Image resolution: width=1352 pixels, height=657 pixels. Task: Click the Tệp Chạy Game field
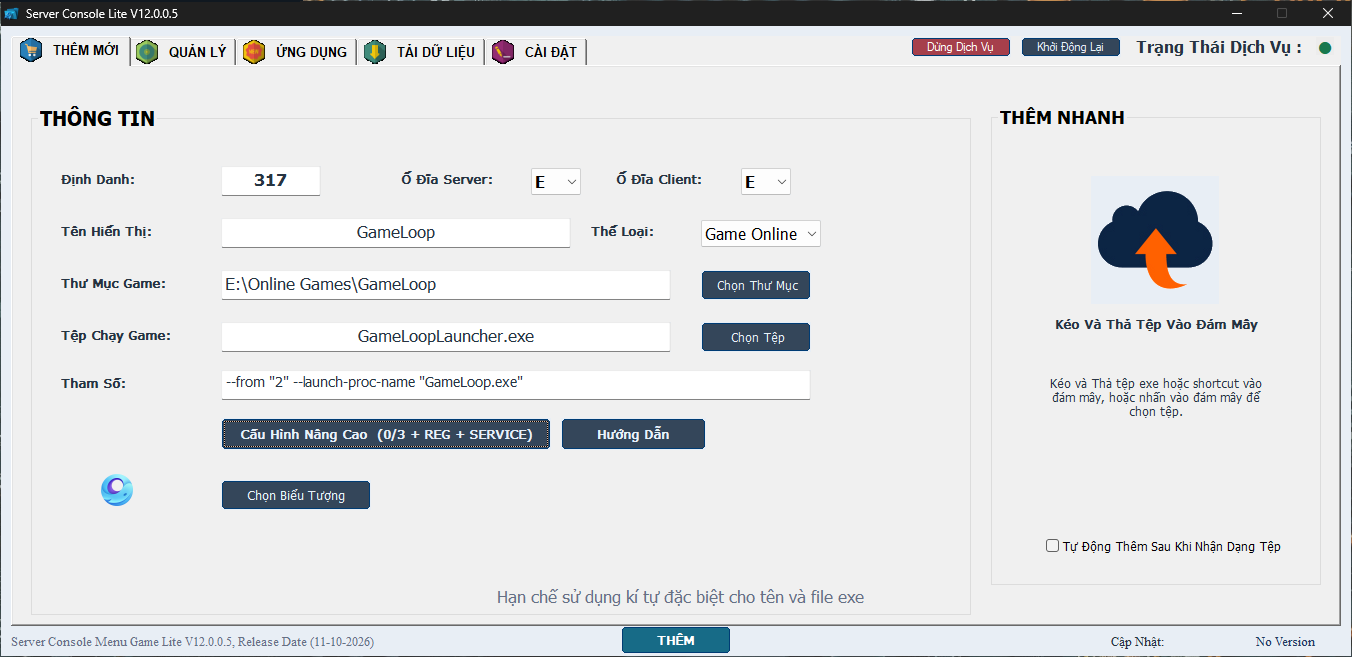pos(446,337)
